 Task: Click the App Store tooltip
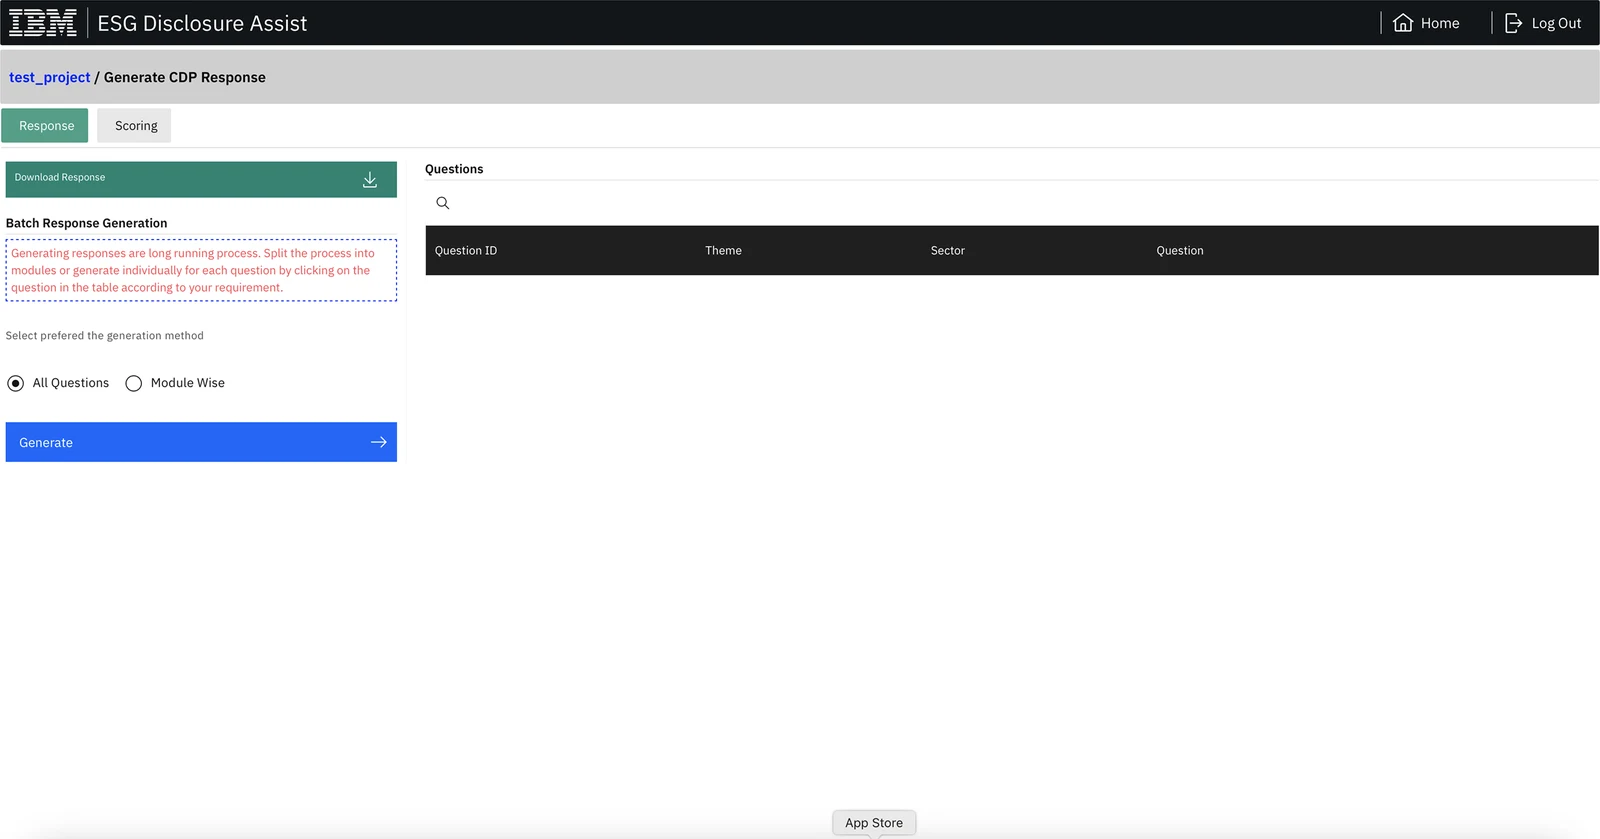[874, 823]
